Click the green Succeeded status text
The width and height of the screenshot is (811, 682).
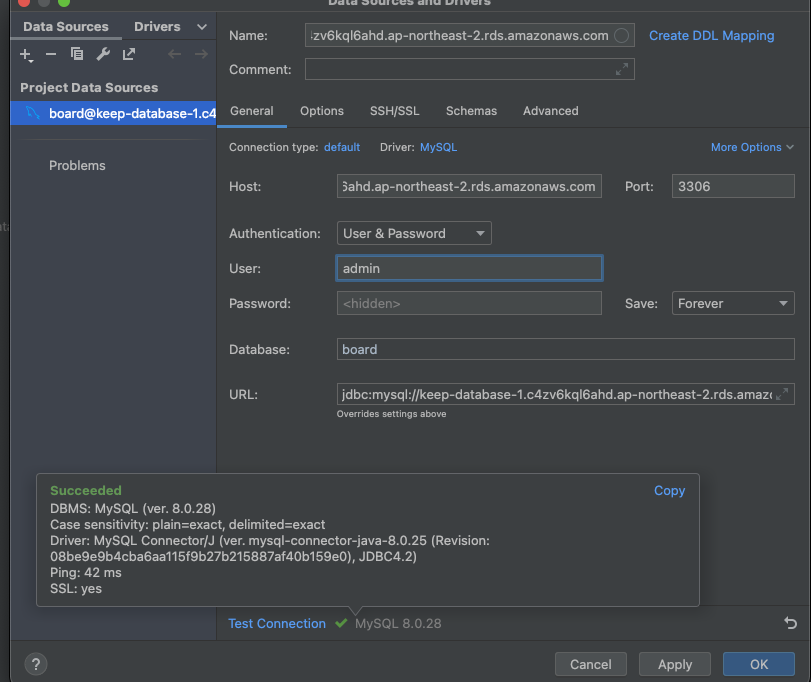click(86, 490)
